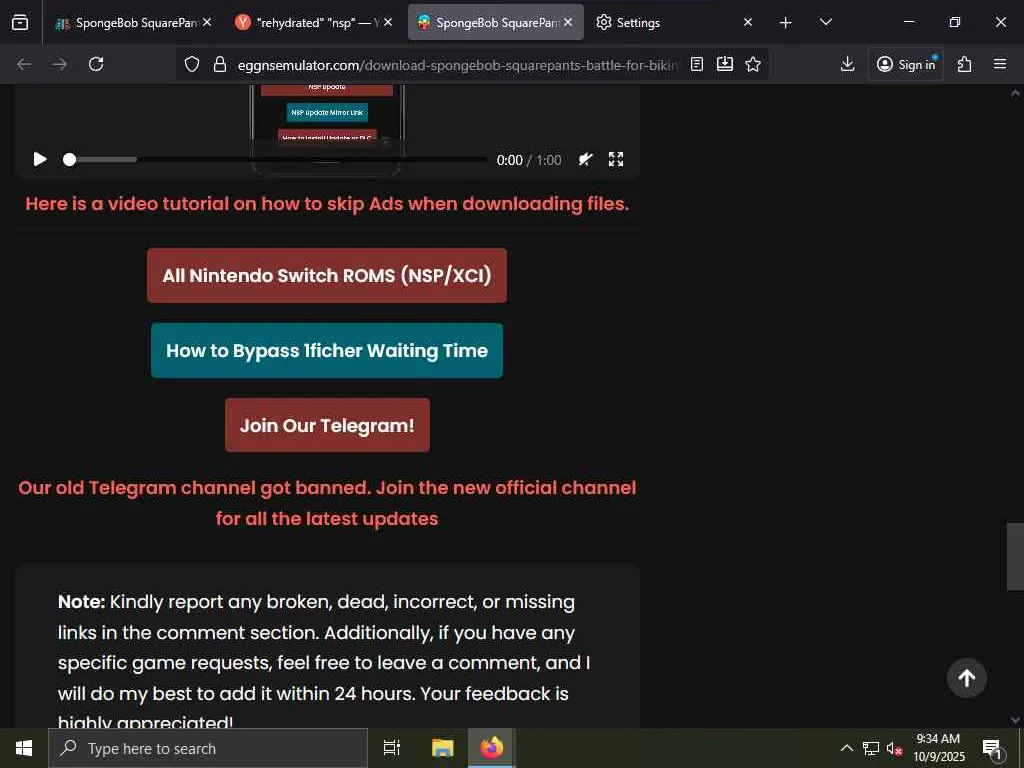
Task: Open Firefox View tab overview icon
Action: click(20, 22)
